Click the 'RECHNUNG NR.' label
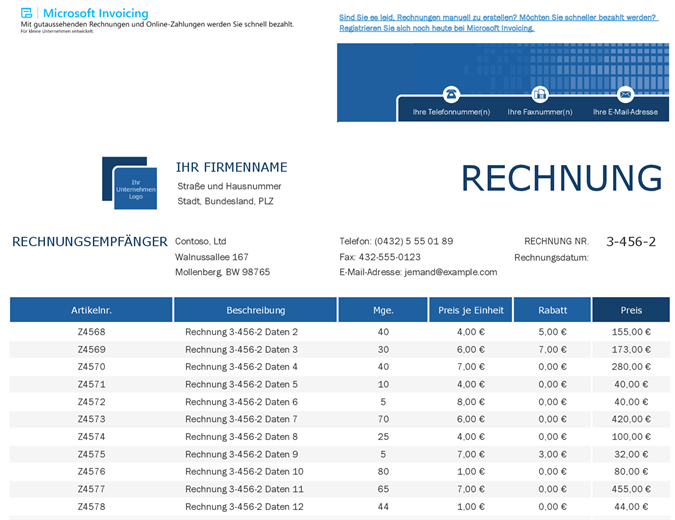The image size is (675, 520). tap(556, 241)
